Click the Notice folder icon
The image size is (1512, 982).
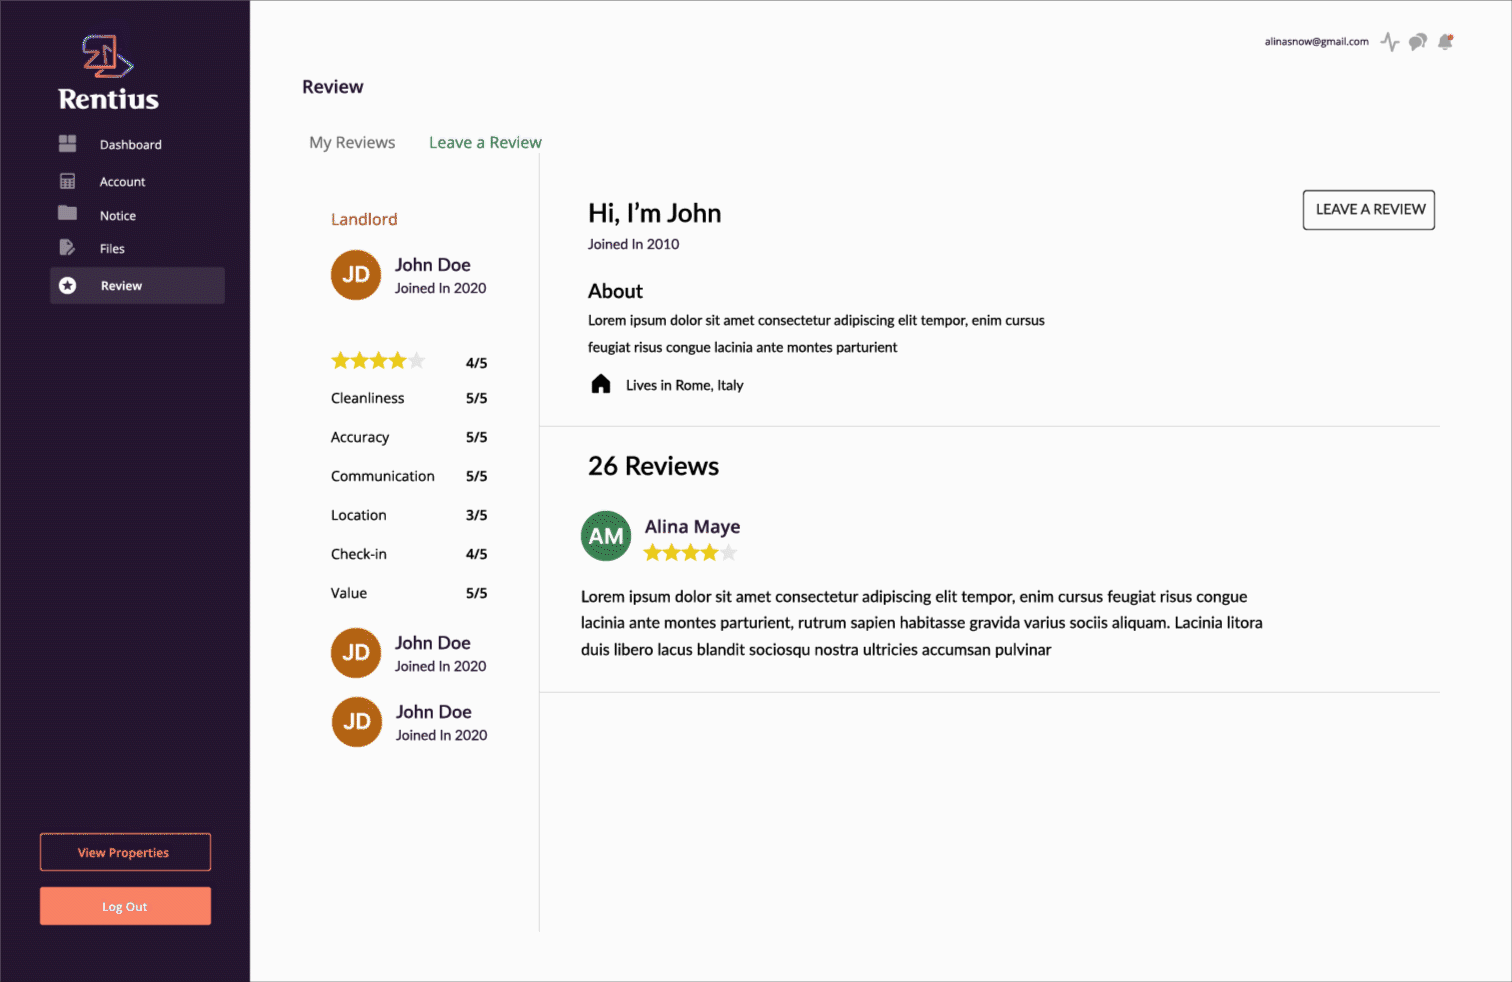(x=67, y=213)
